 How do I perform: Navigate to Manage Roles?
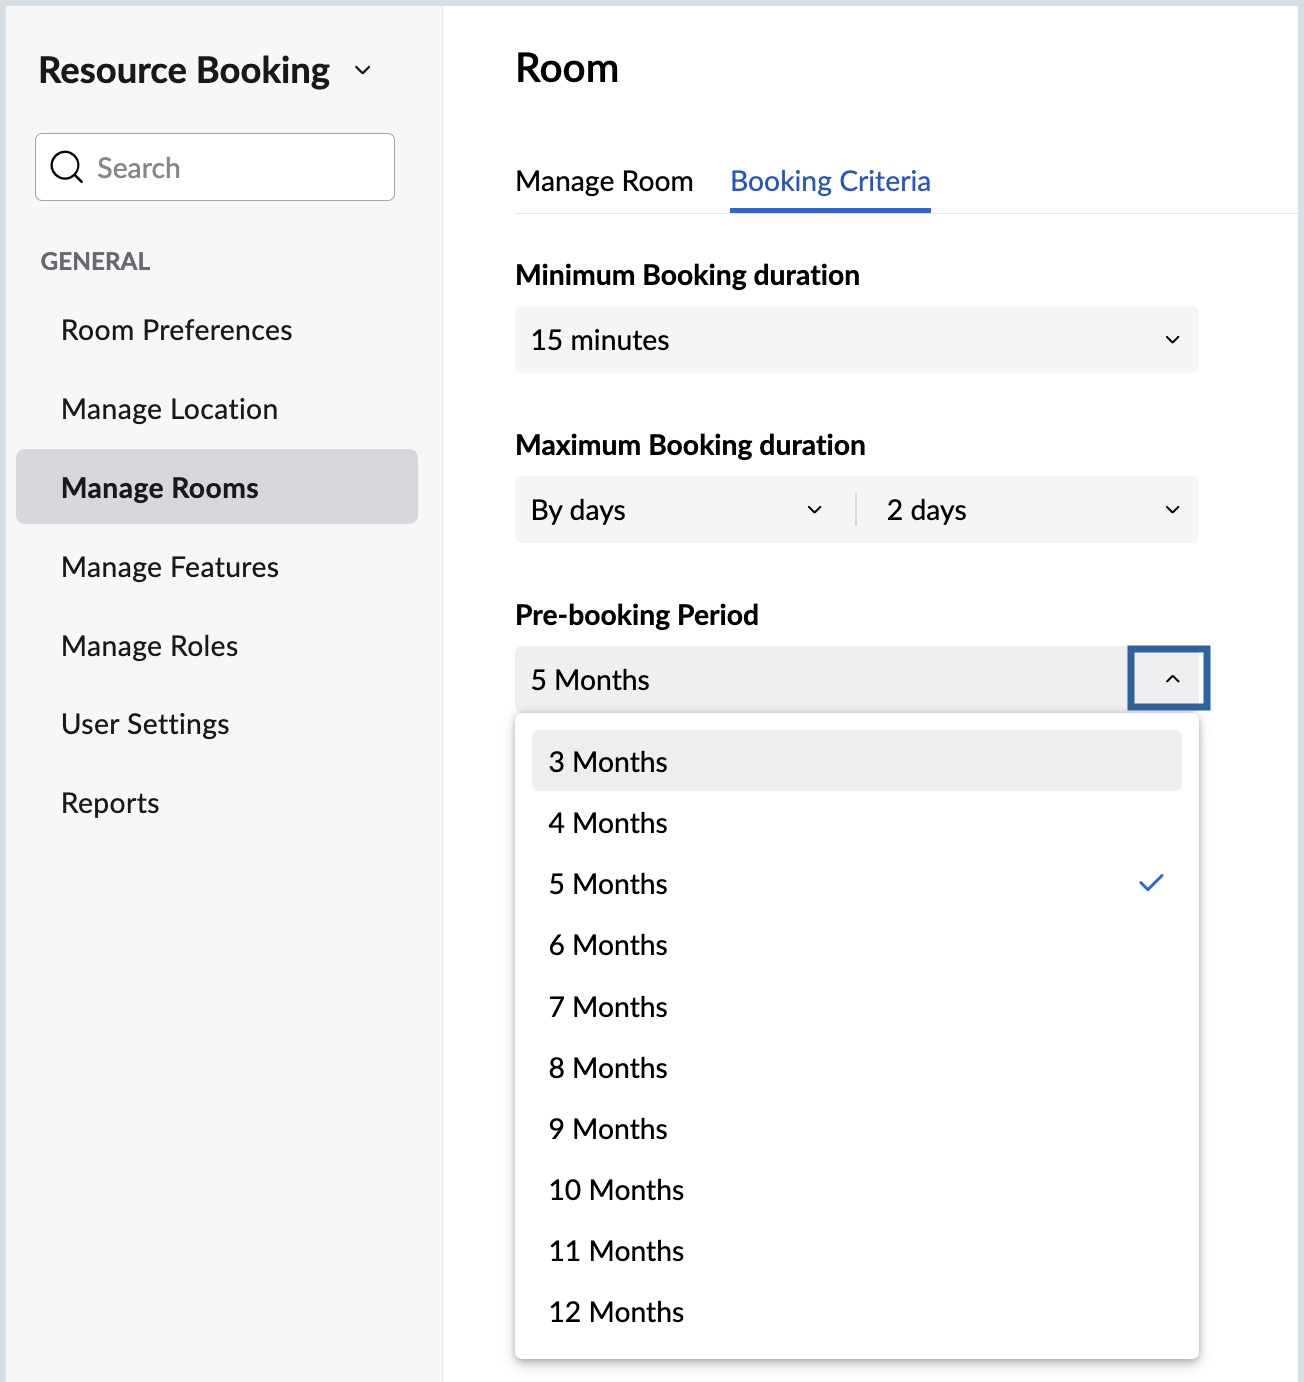pyautogui.click(x=148, y=646)
